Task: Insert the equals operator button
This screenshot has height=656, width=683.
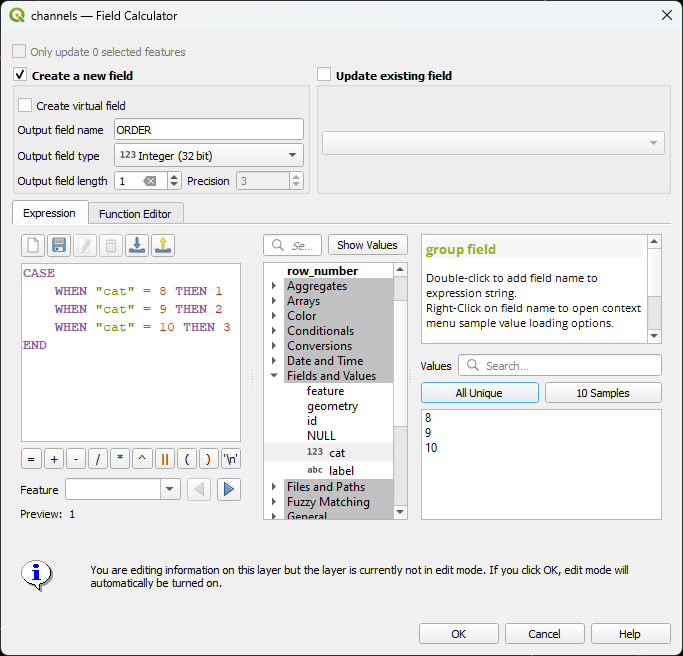Action: pos(32,459)
